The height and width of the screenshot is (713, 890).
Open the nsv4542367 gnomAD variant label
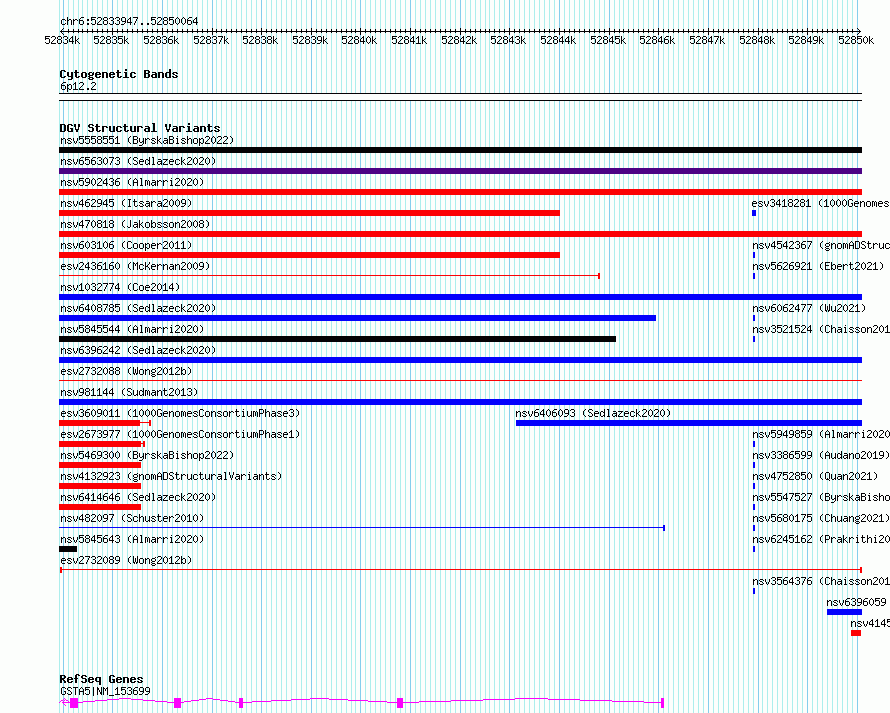point(821,245)
